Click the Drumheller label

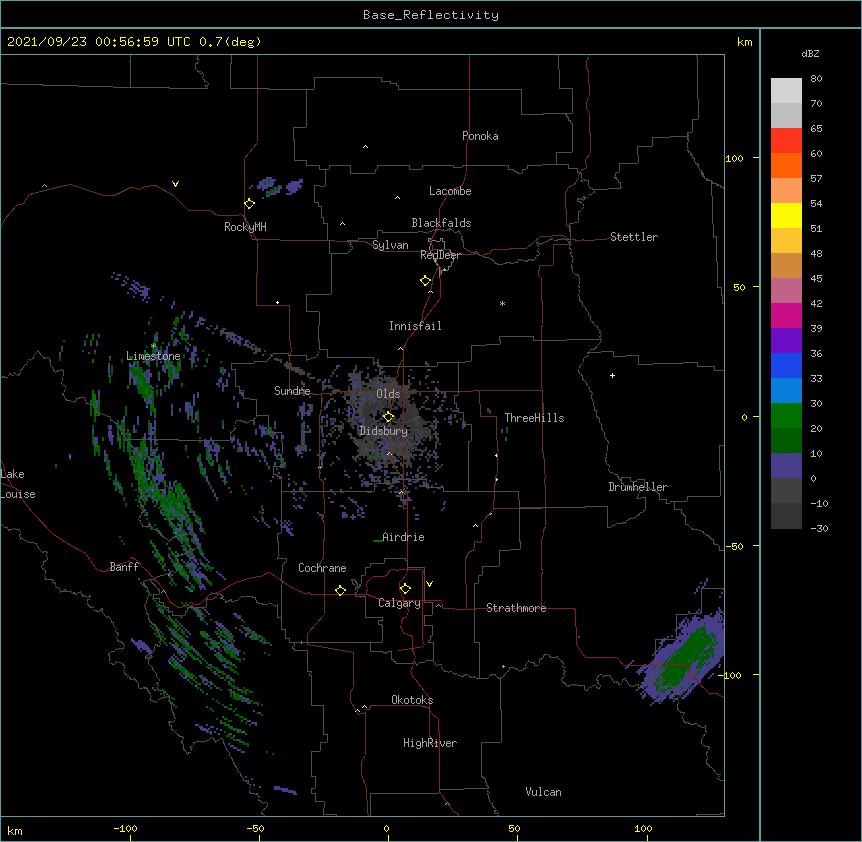[638, 487]
